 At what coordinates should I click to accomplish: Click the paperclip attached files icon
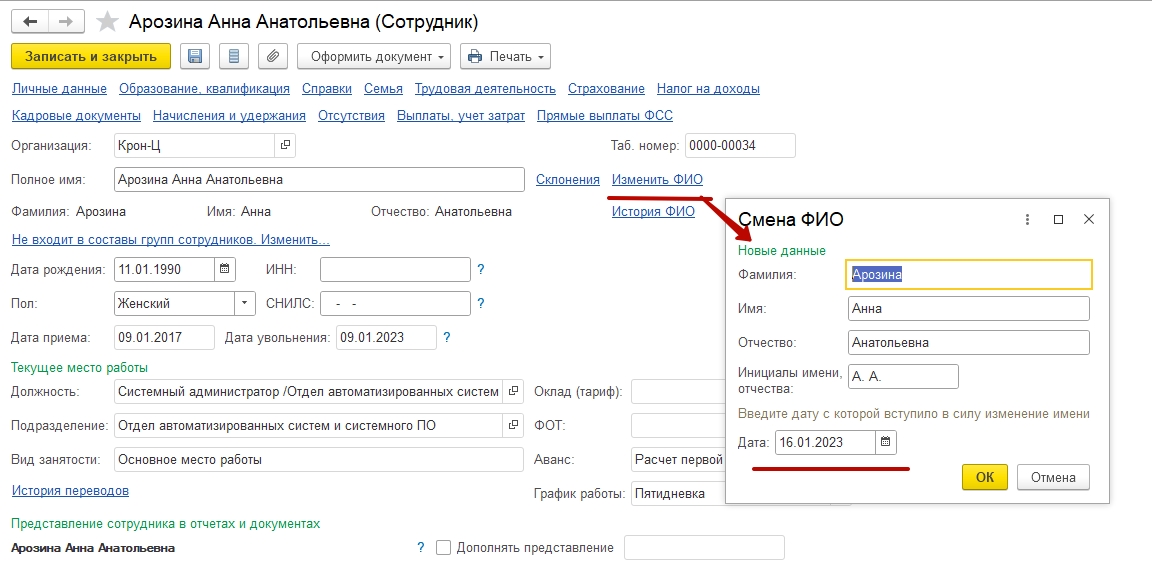272,56
